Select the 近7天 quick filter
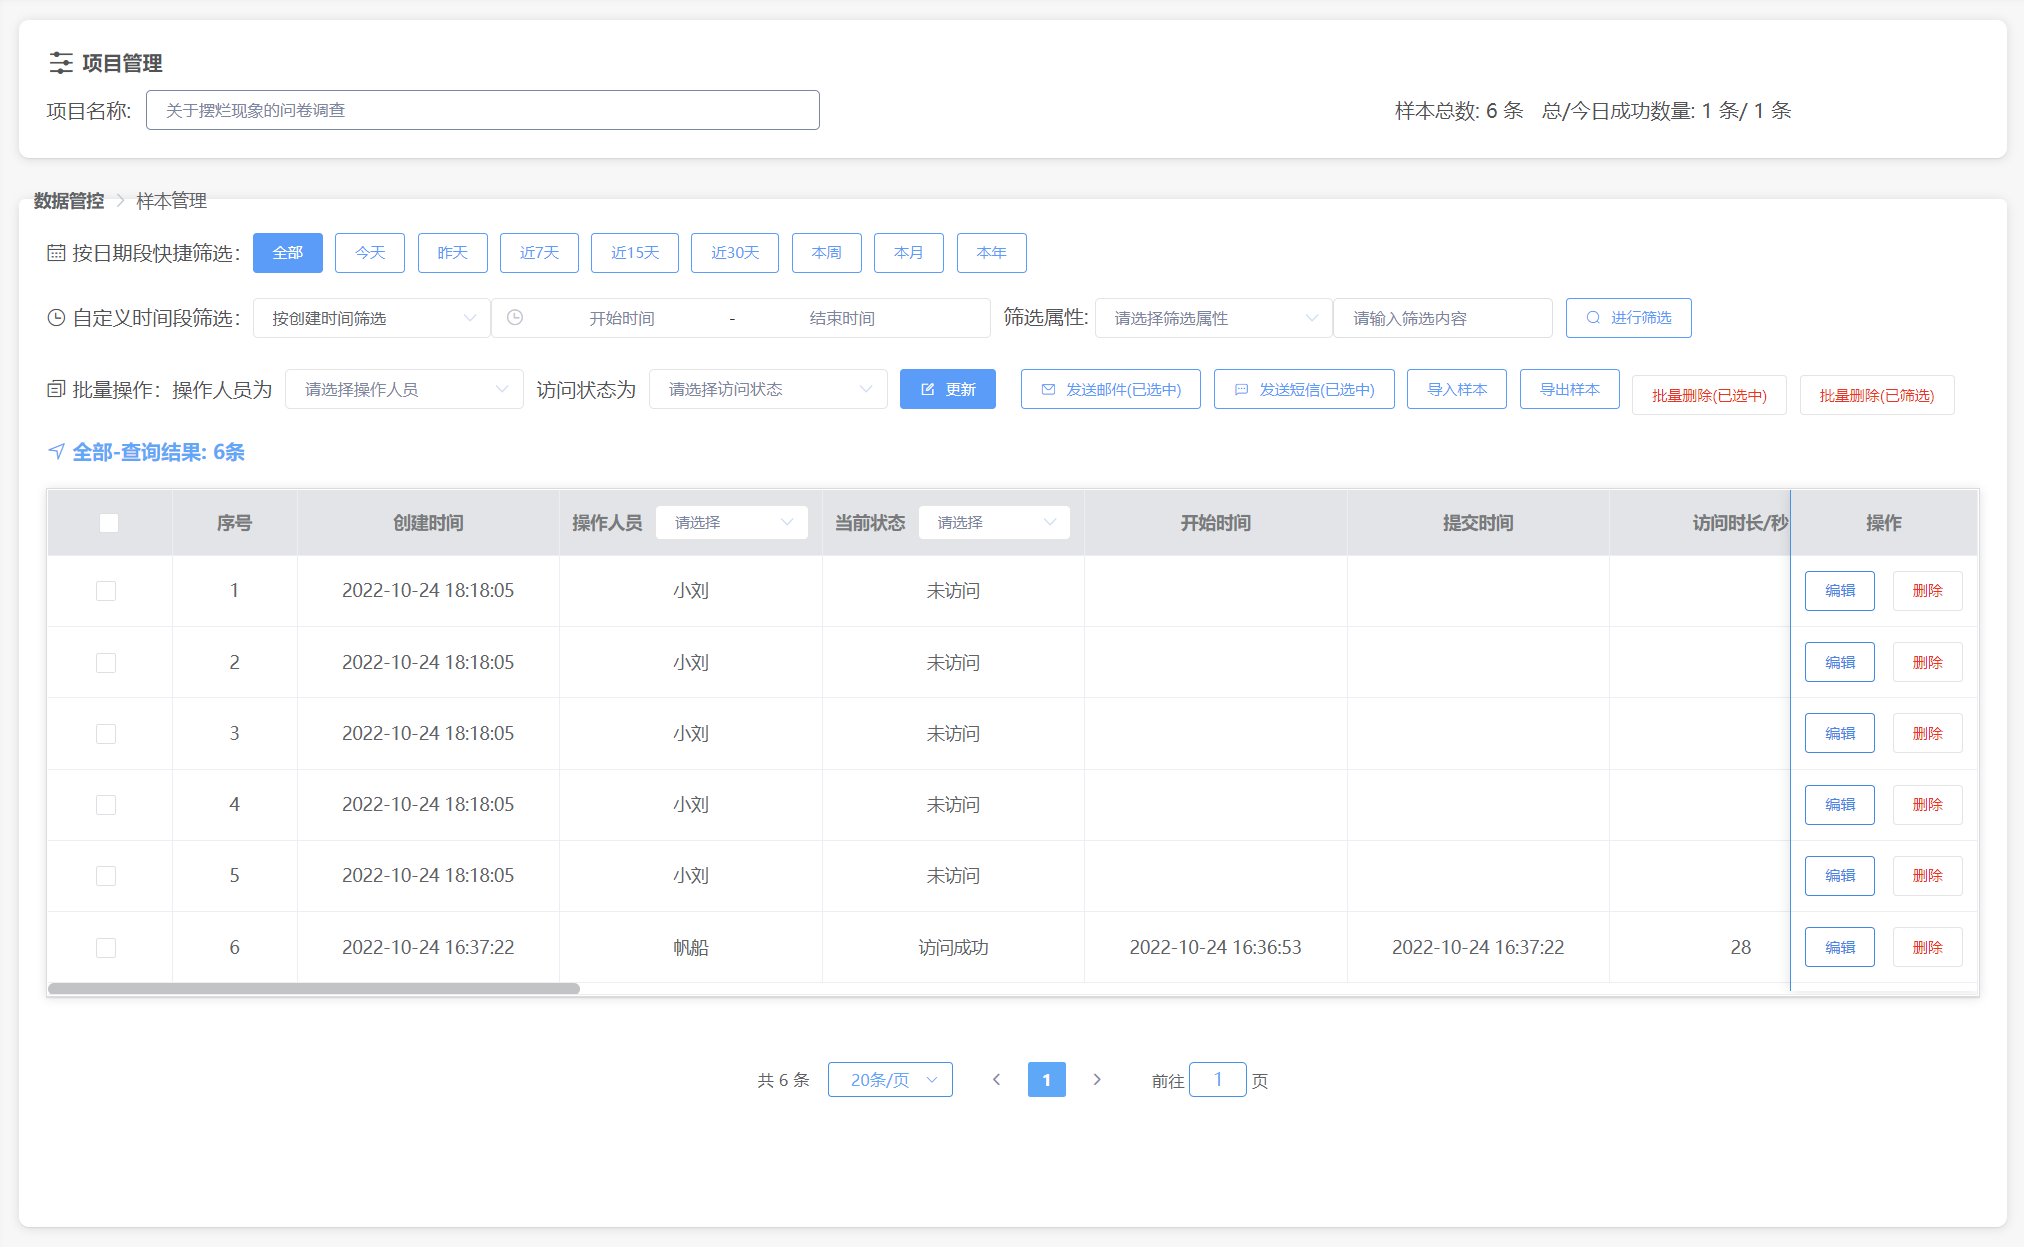Image resolution: width=2024 pixels, height=1247 pixels. pyautogui.click(x=539, y=253)
